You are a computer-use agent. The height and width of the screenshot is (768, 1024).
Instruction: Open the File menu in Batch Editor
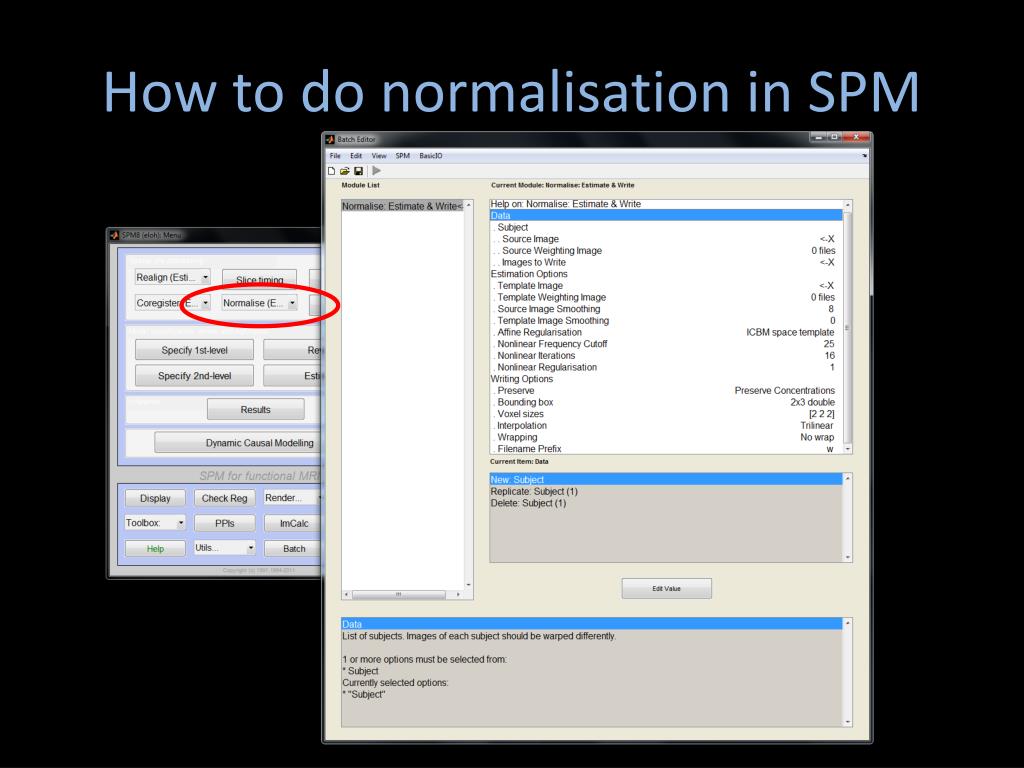click(x=335, y=156)
